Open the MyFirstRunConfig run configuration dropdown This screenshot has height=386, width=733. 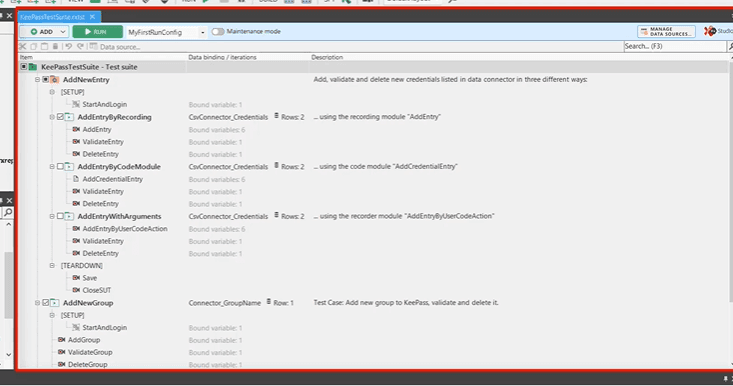point(202,32)
